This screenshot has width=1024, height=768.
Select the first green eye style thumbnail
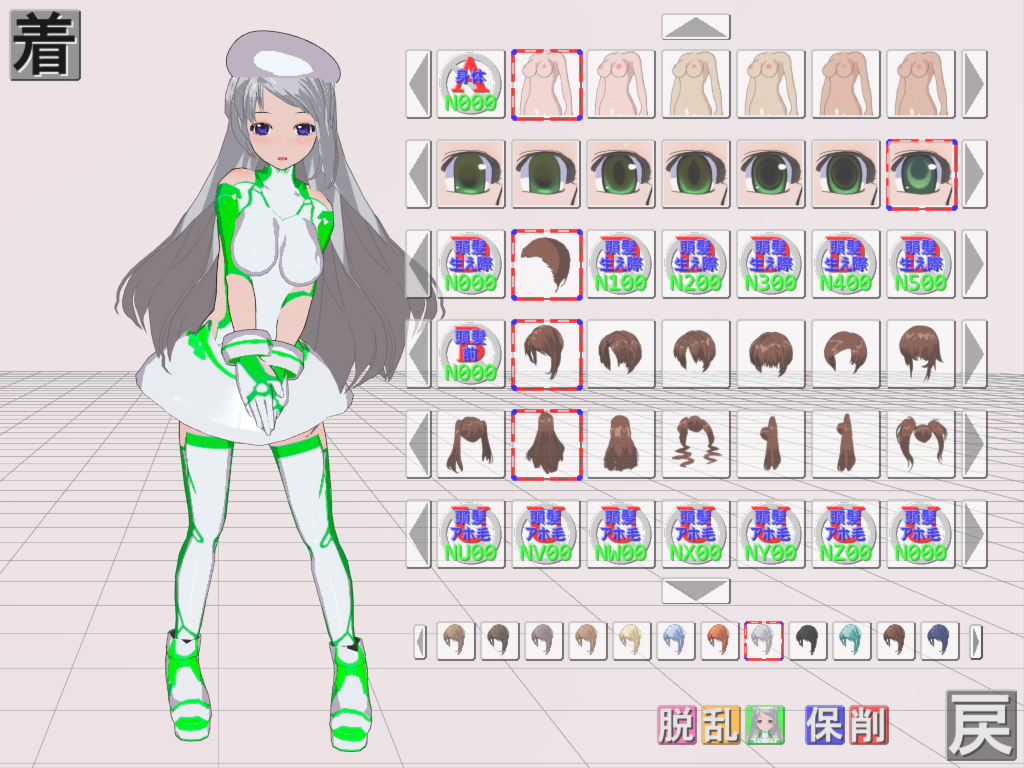pyautogui.click(x=471, y=174)
